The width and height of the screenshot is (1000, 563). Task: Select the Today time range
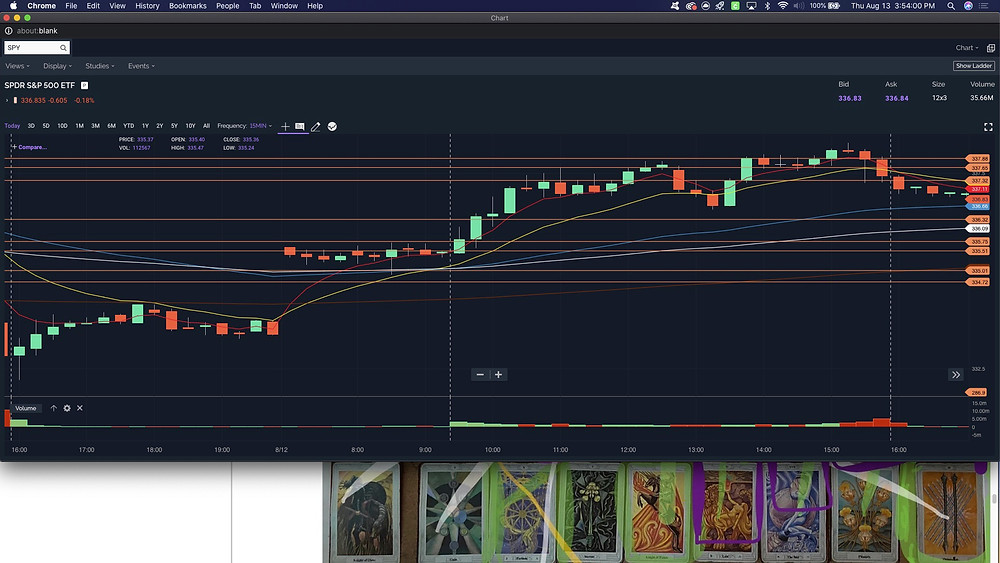12,126
